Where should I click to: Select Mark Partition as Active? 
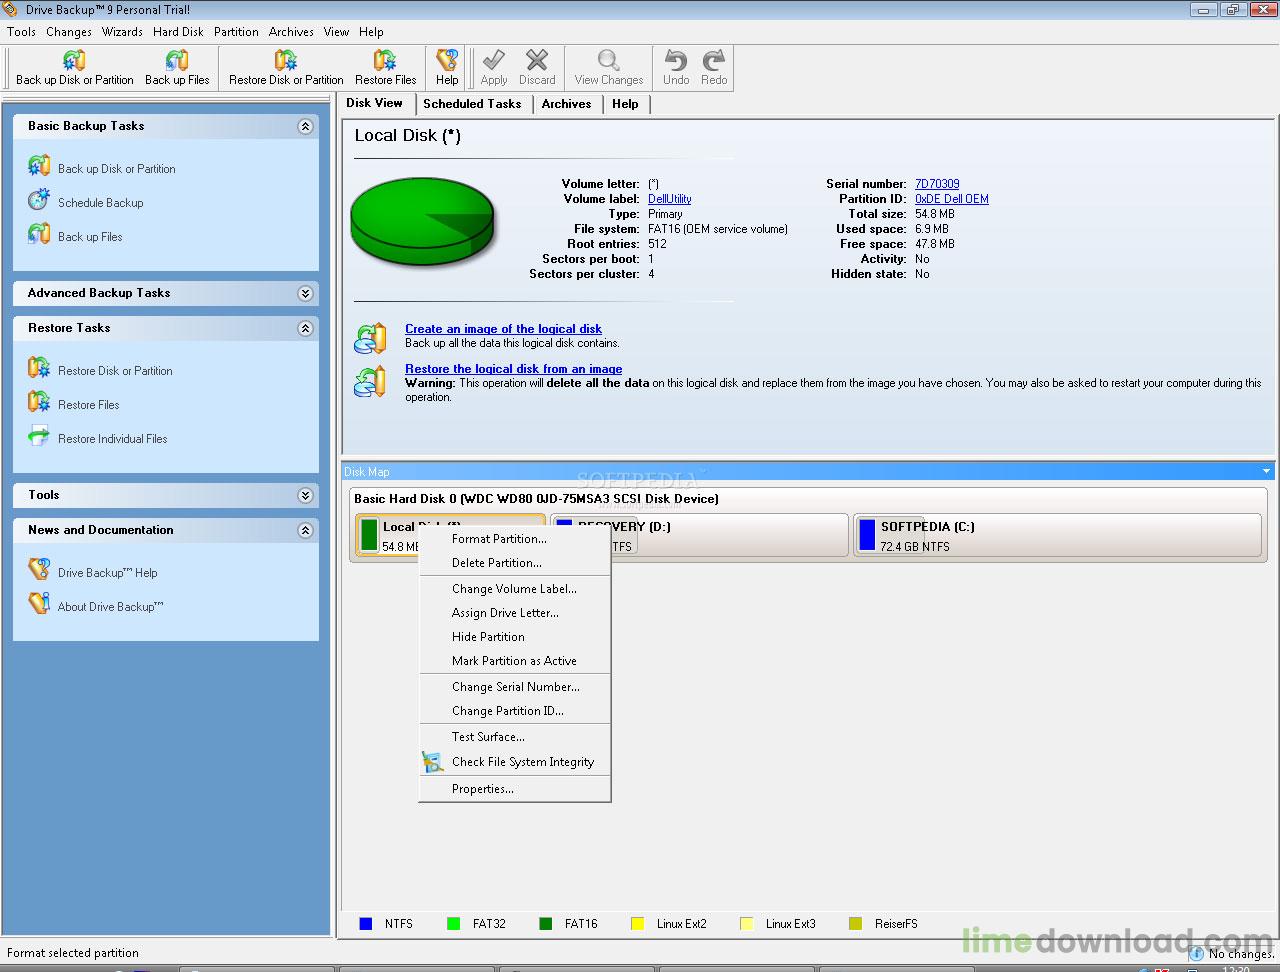514,661
